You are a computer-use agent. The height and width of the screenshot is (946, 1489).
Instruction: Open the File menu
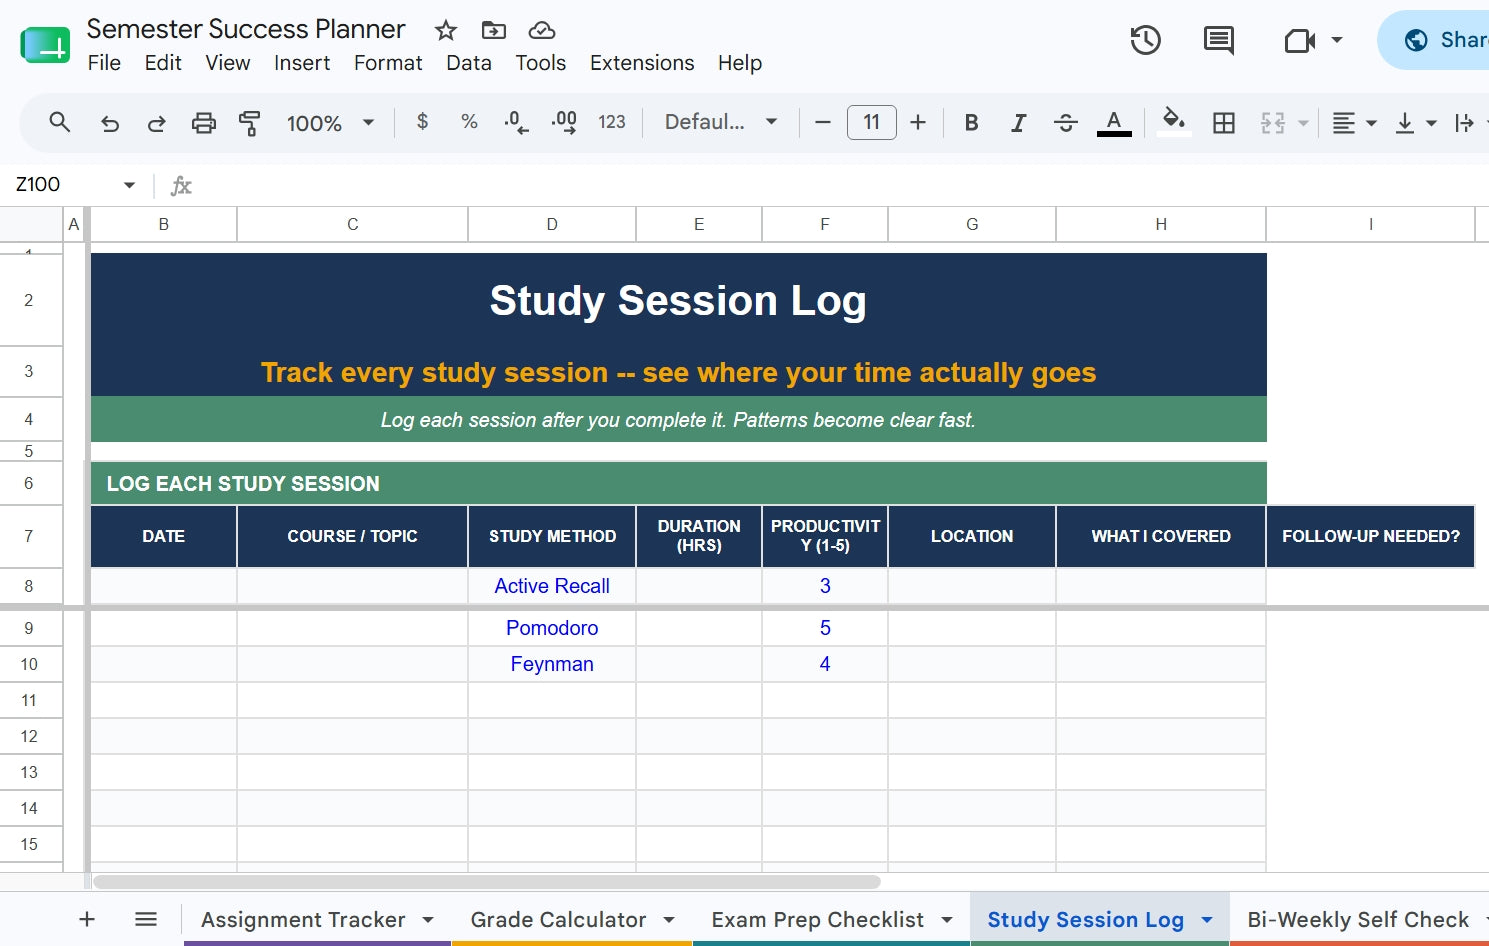click(104, 63)
